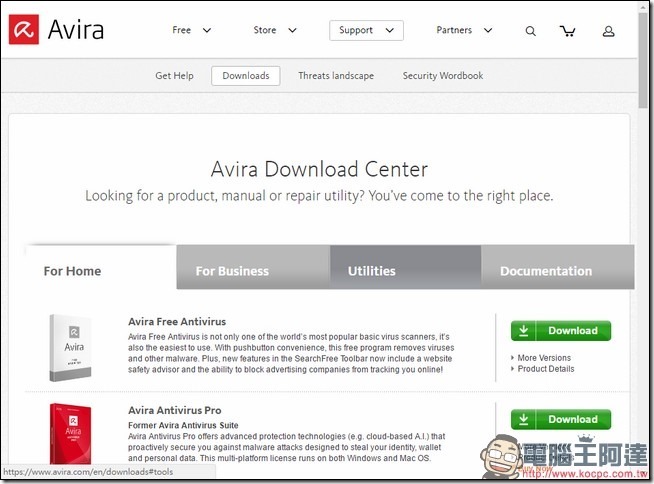Open the user account icon
Viewport: 654px width, 484px height.
pyautogui.click(x=608, y=31)
